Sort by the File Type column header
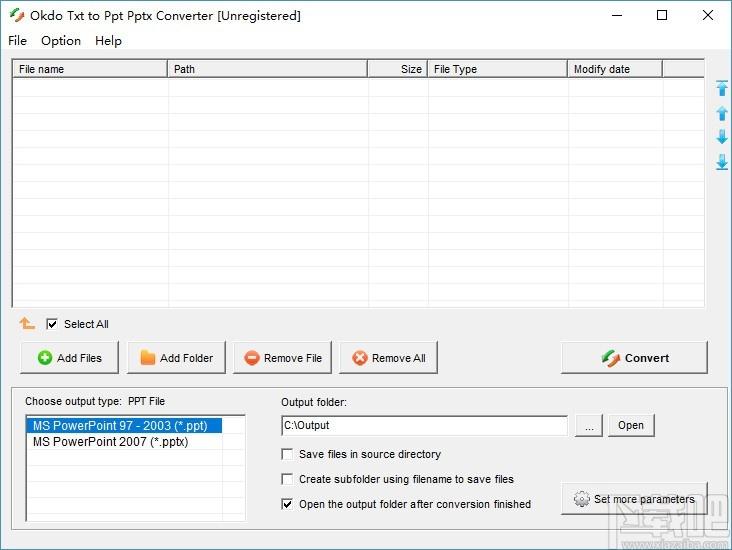This screenshot has height=550, width=732. pyautogui.click(x=498, y=69)
